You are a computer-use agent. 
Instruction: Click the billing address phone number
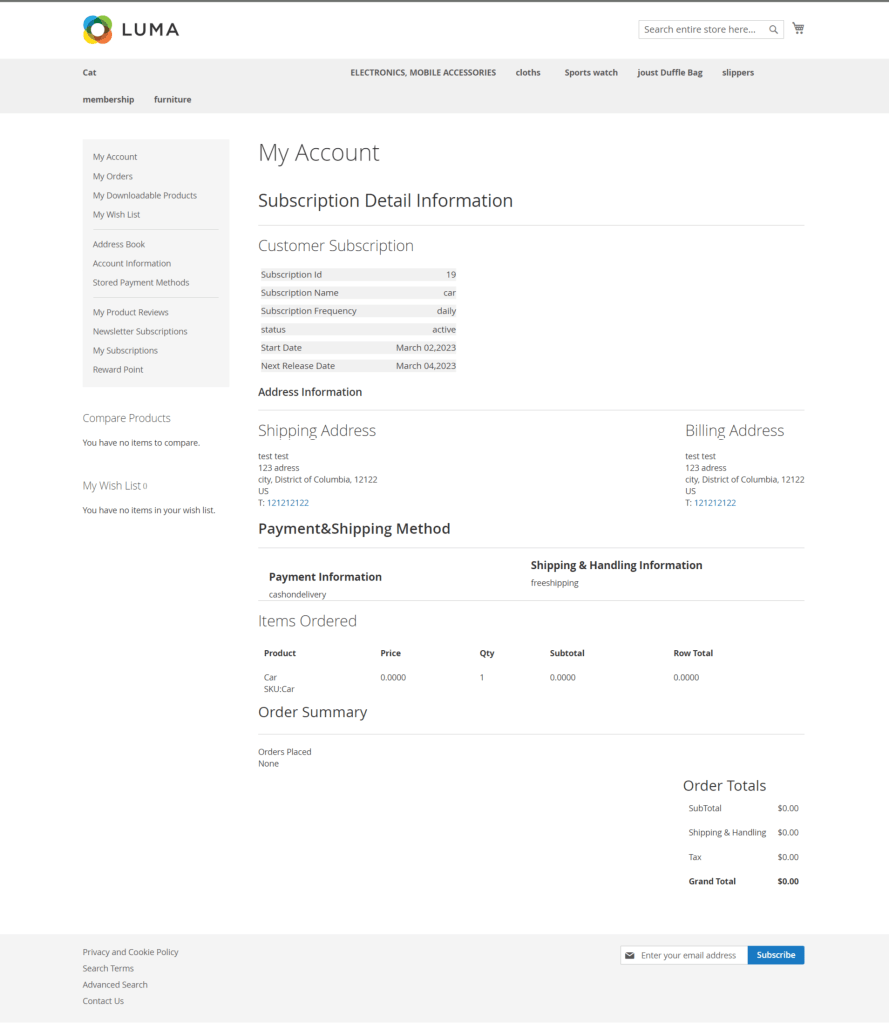click(714, 503)
